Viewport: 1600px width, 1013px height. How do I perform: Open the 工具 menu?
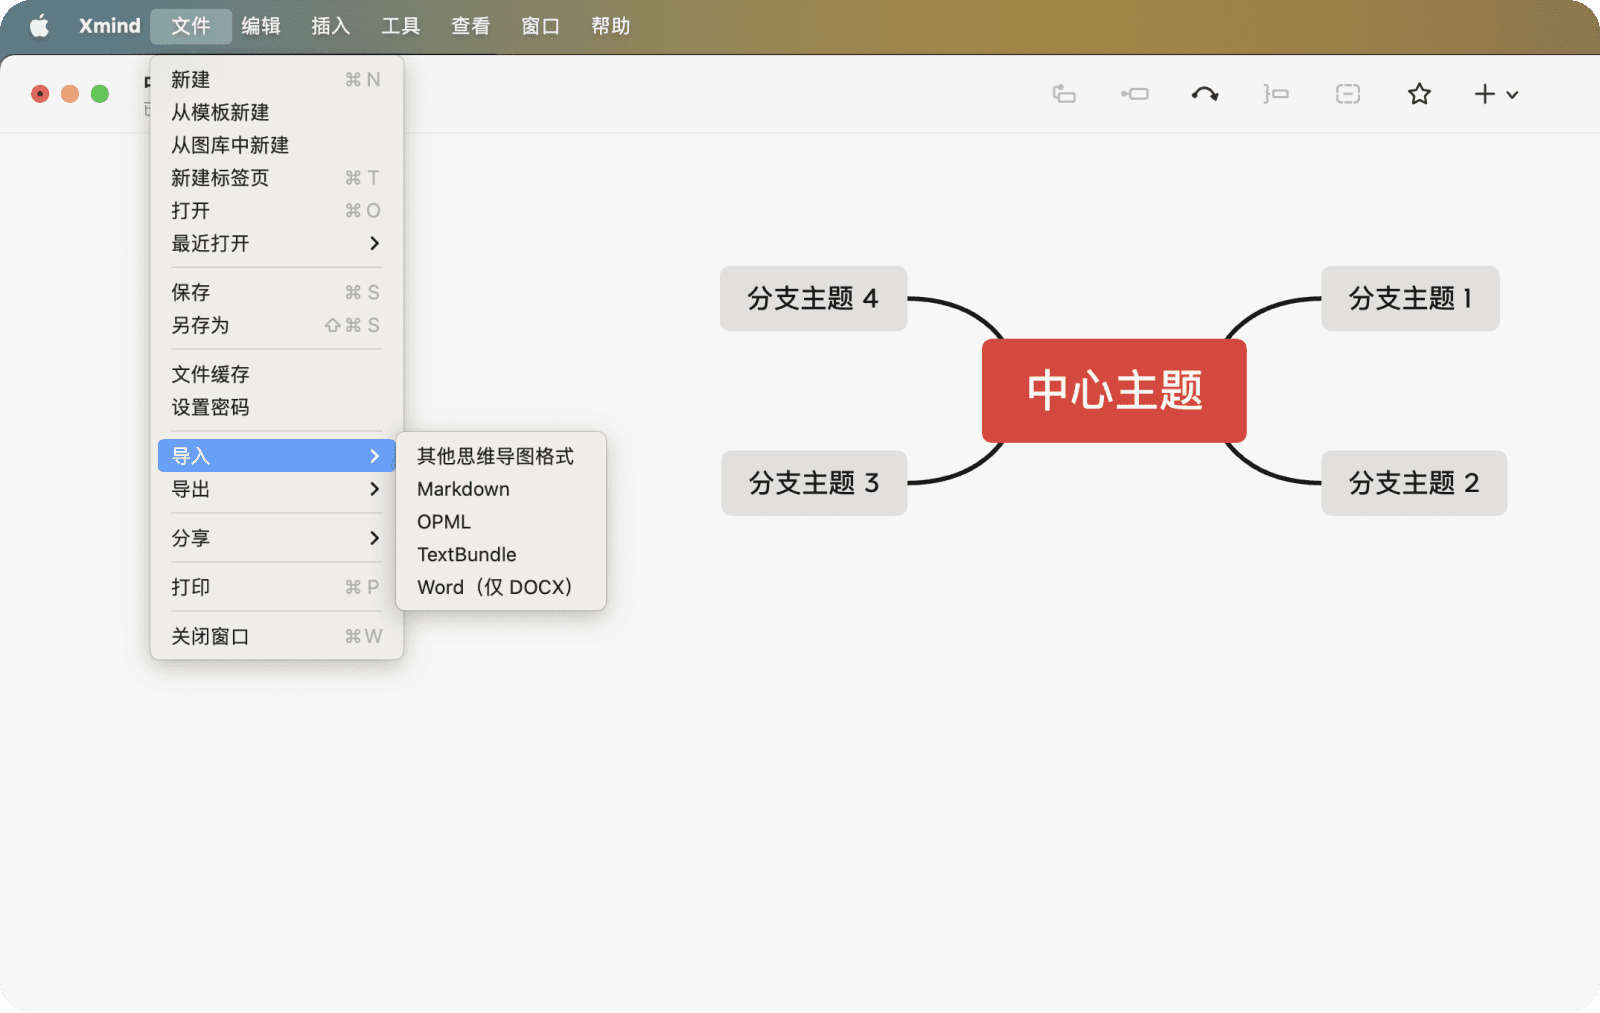point(400,25)
